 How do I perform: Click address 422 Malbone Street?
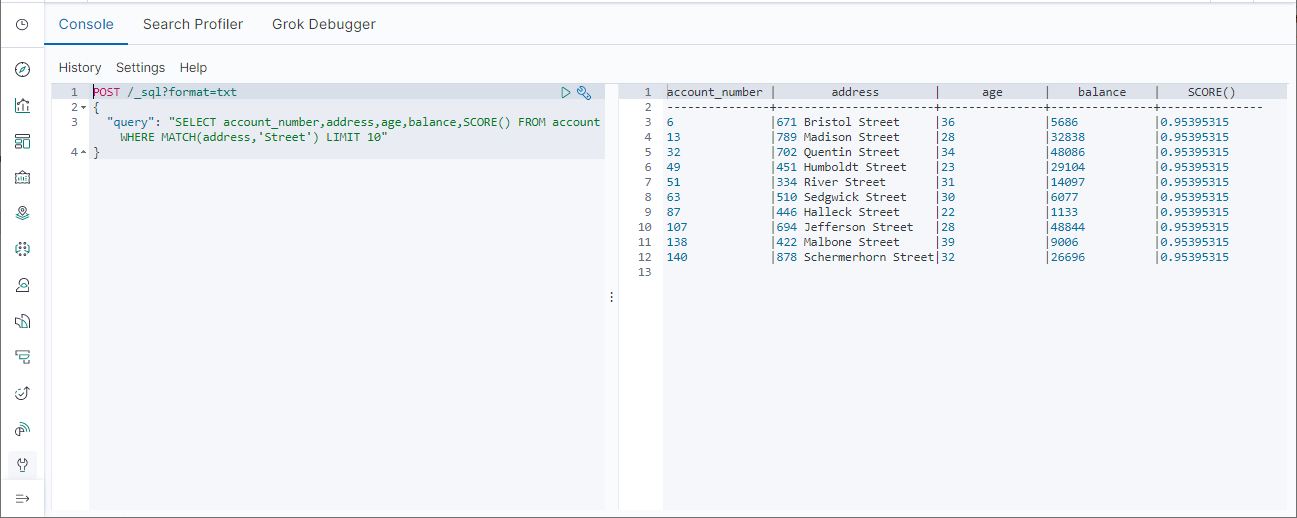pos(838,242)
